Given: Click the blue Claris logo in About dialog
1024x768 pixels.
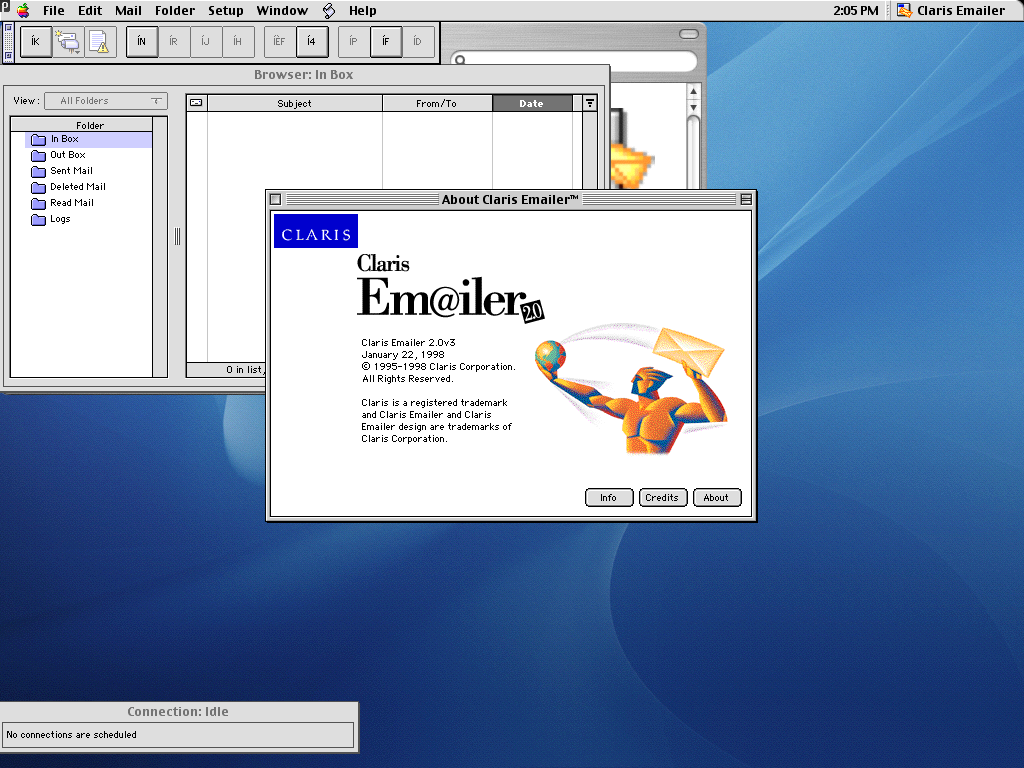Looking at the screenshot, I should [316, 231].
